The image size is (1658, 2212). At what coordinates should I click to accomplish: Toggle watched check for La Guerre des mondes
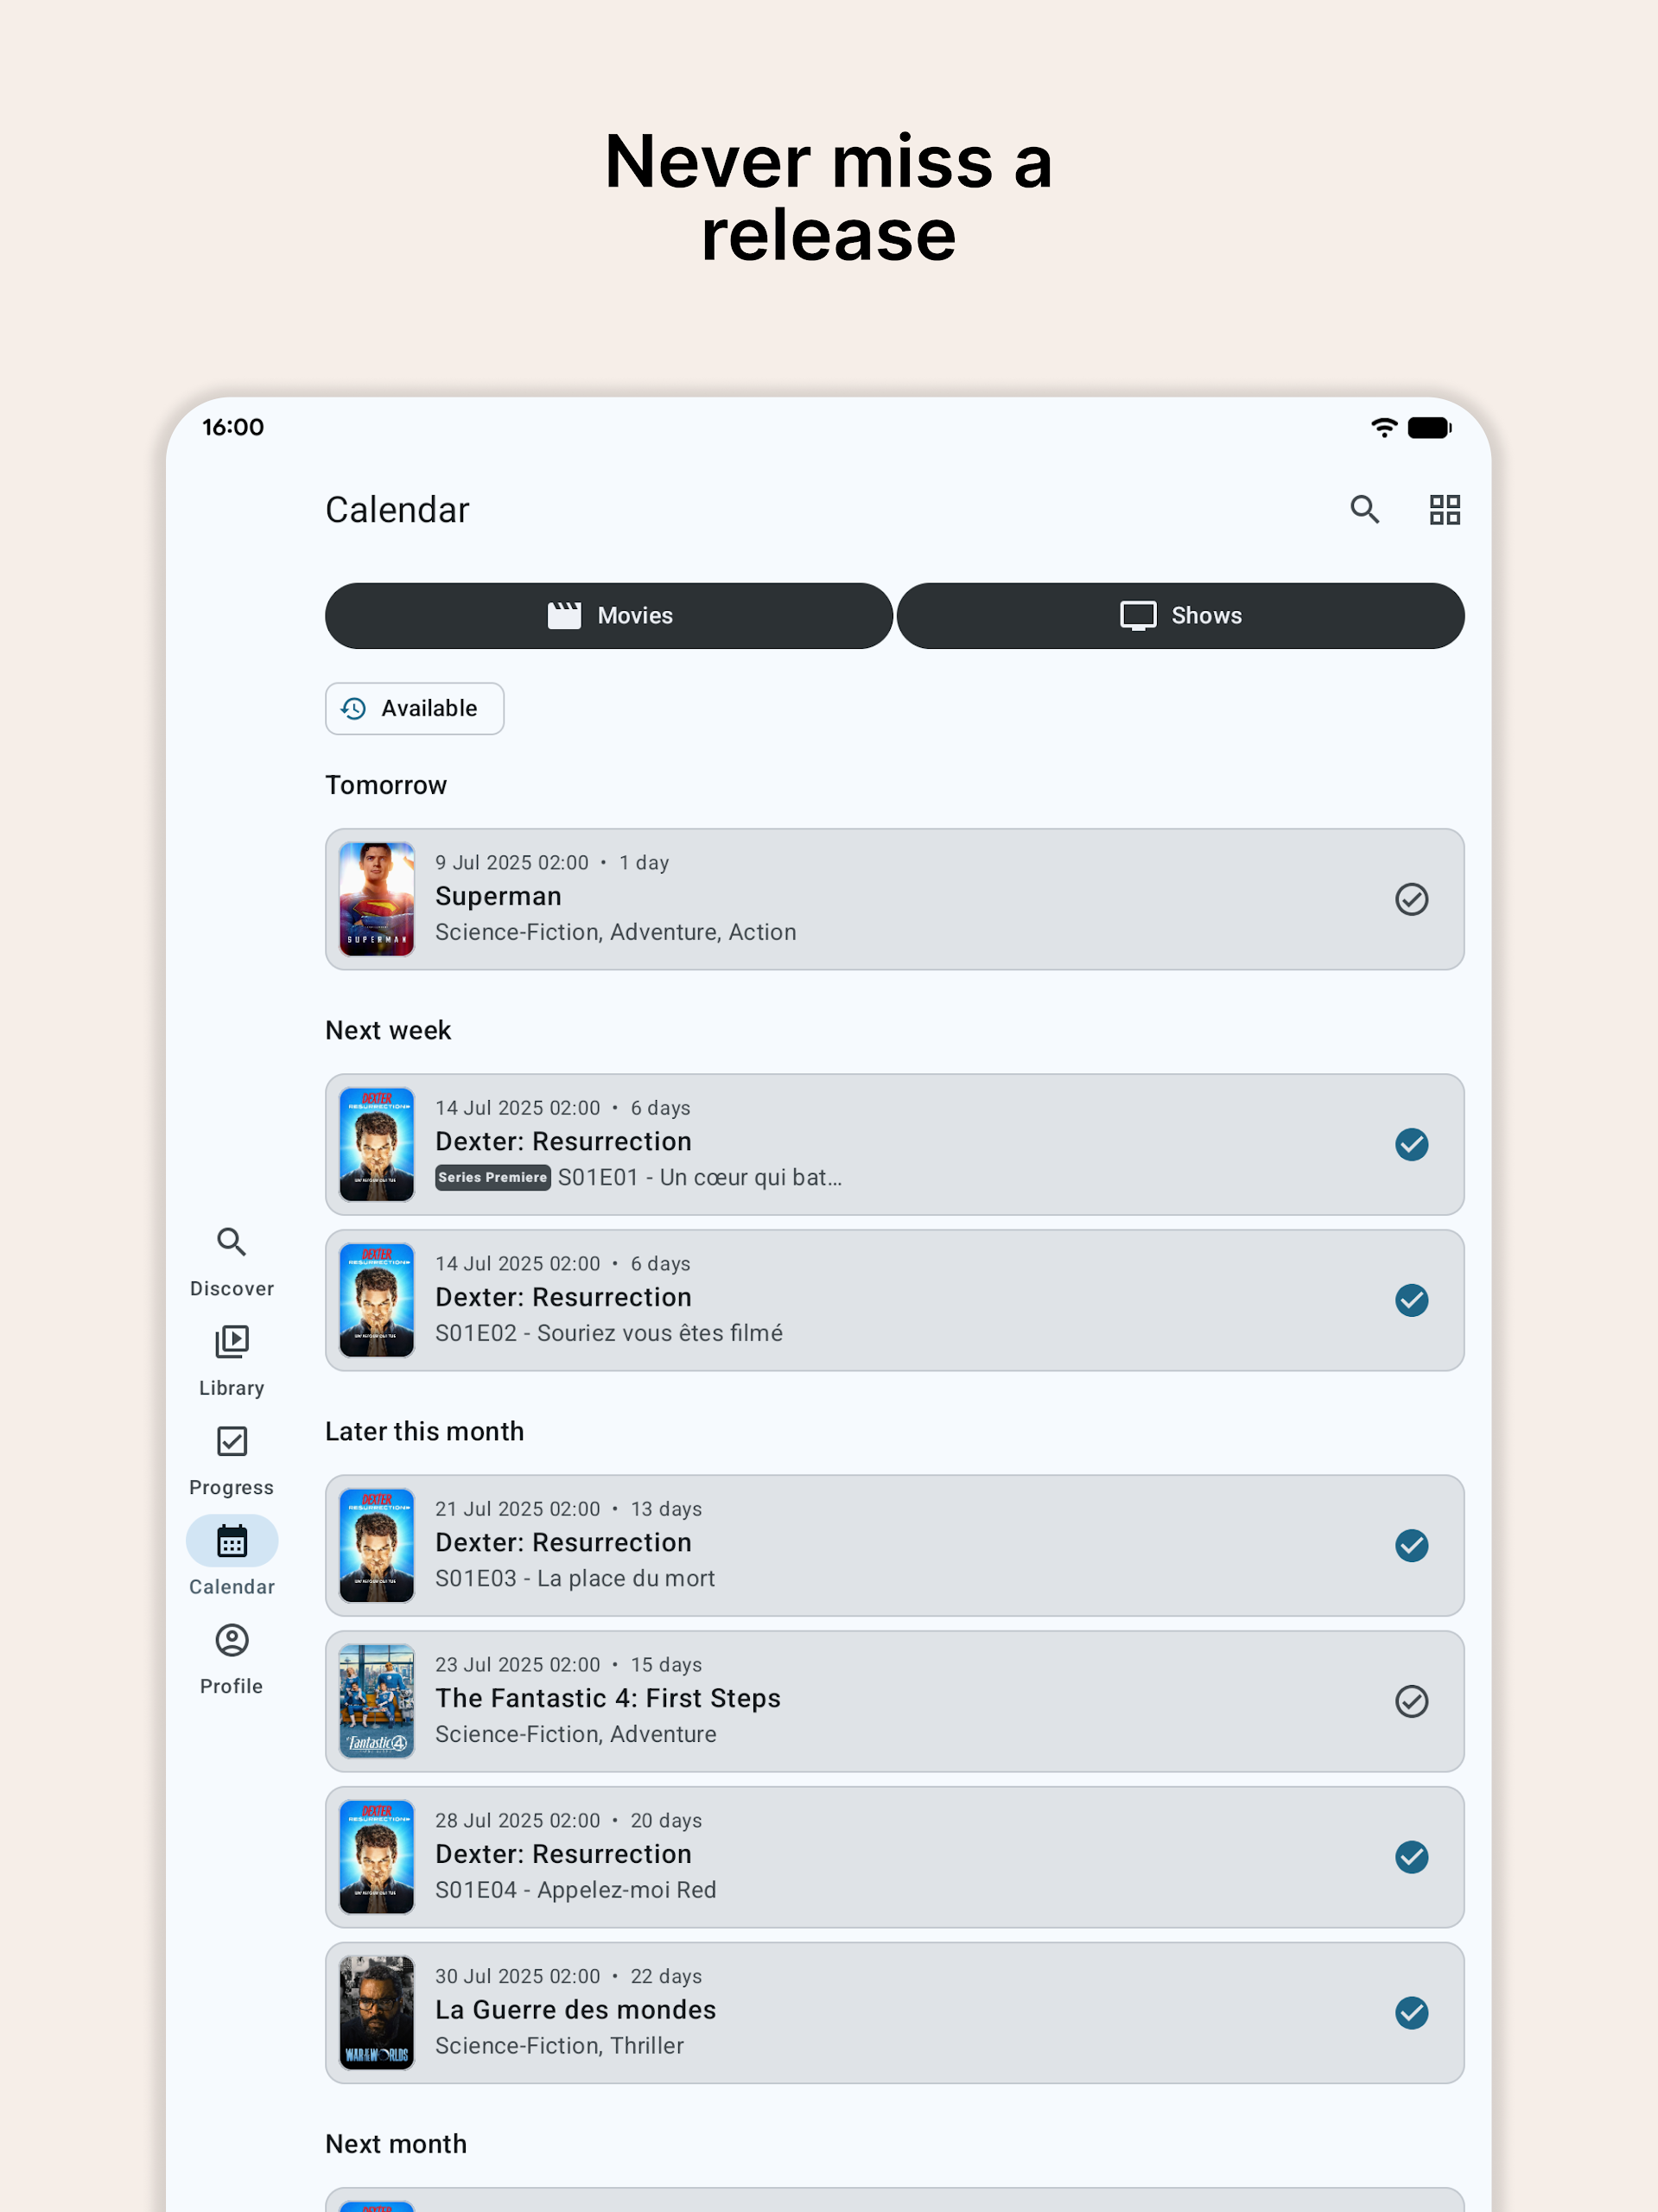pyautogui.click(x=1411, y=2013)
